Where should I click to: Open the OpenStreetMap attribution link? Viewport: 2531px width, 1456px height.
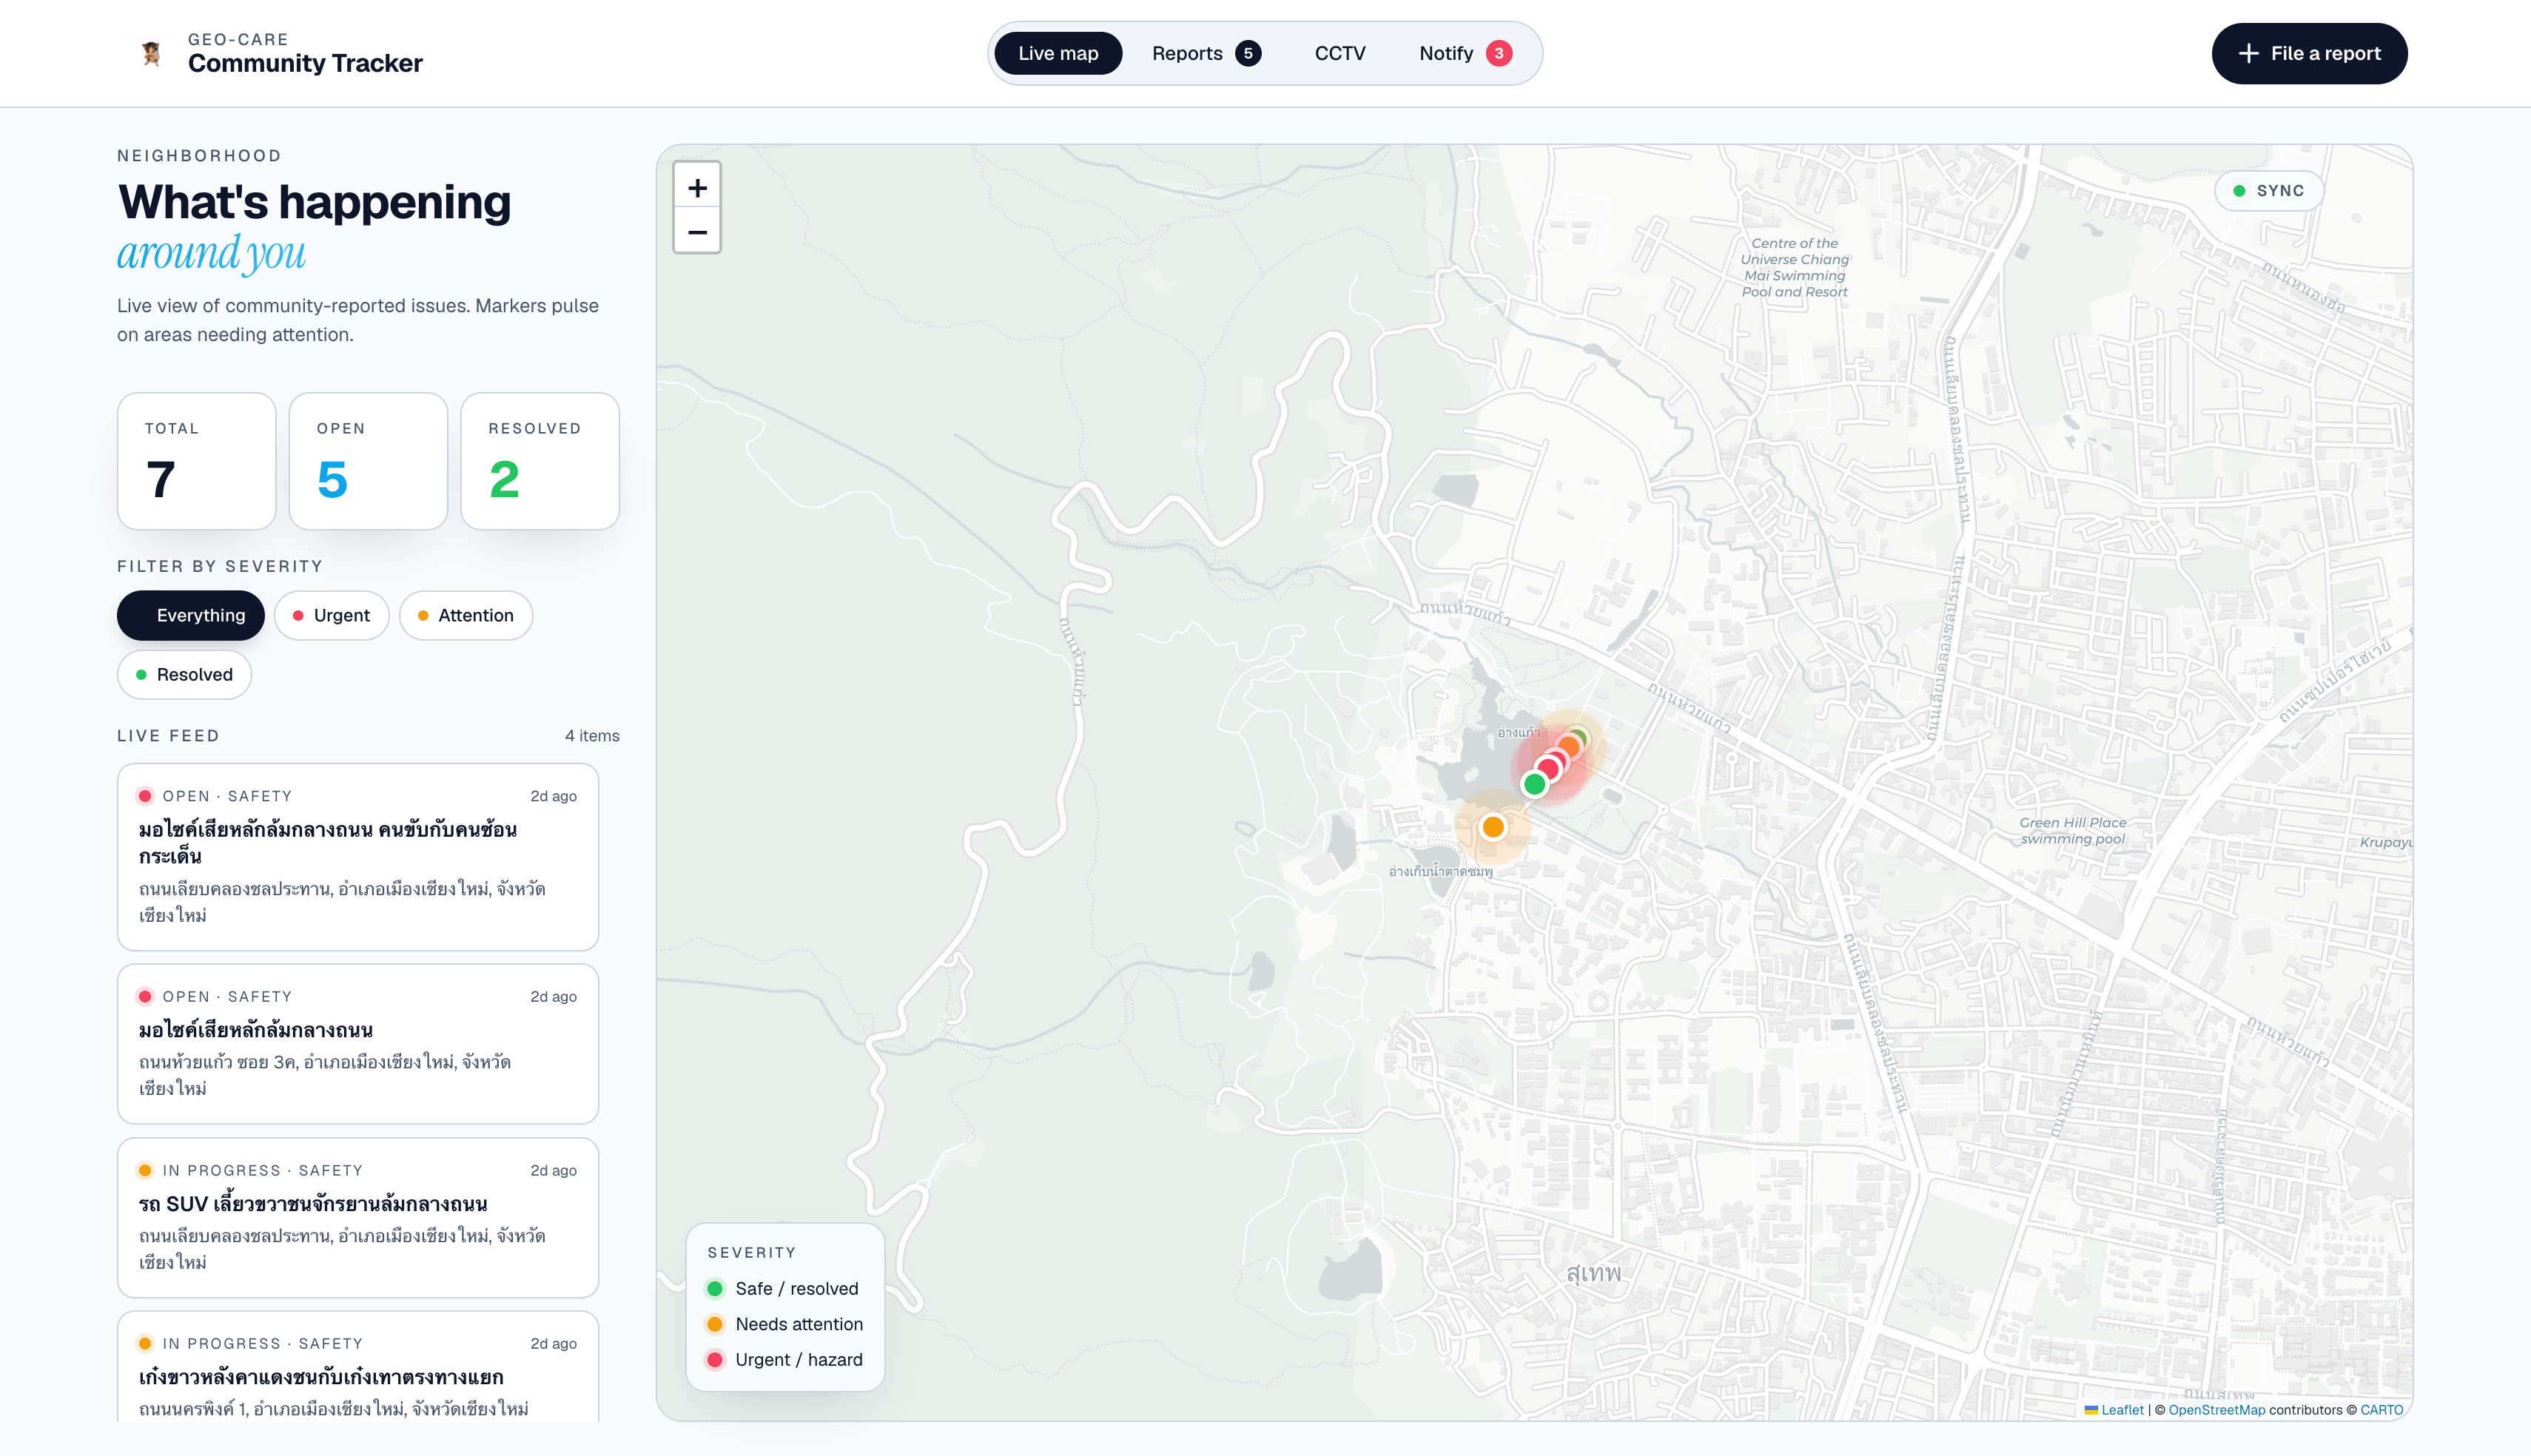[x=2216, y=1410]
